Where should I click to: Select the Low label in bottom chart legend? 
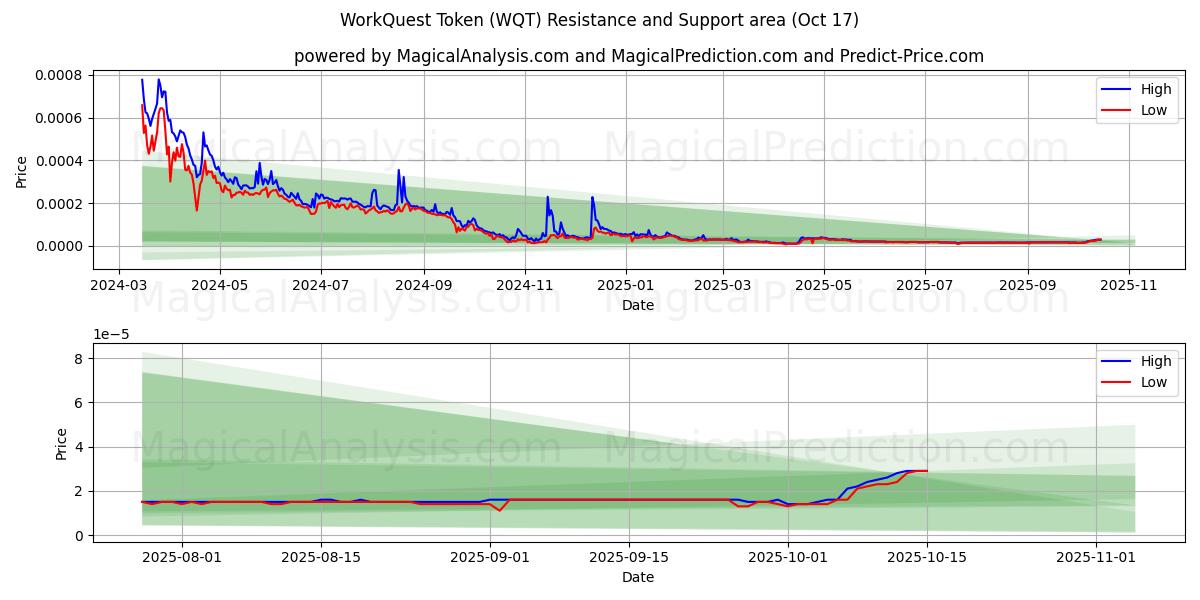click(x=1153, y=382)
